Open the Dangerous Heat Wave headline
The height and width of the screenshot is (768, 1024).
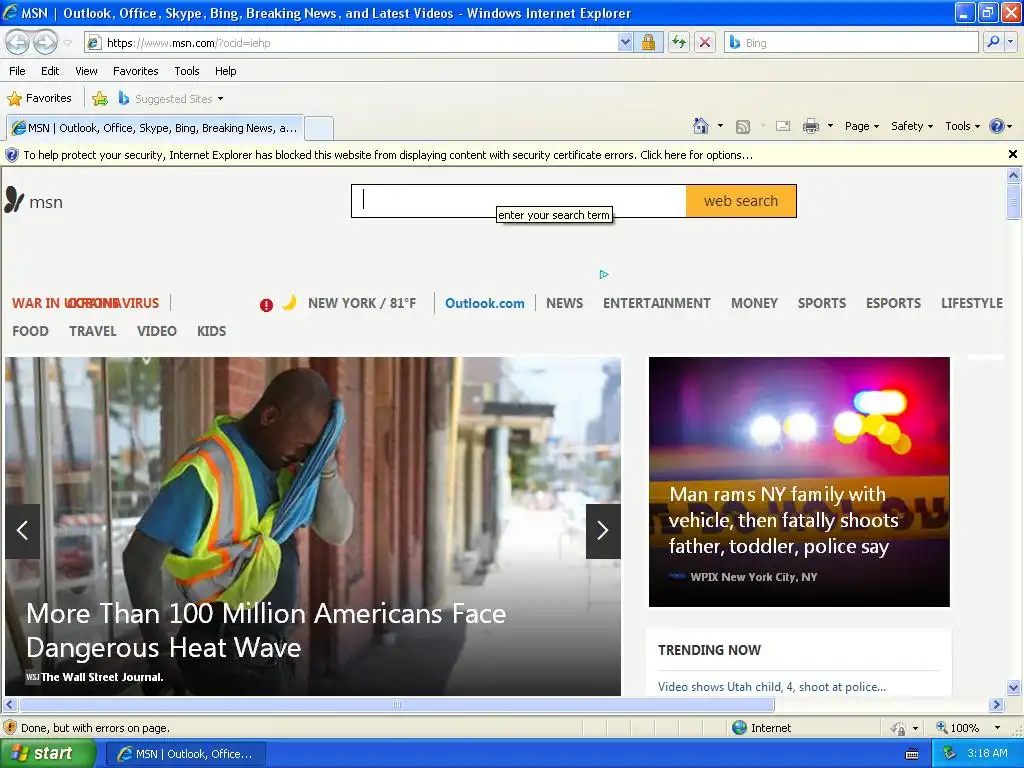pos(266,630)
